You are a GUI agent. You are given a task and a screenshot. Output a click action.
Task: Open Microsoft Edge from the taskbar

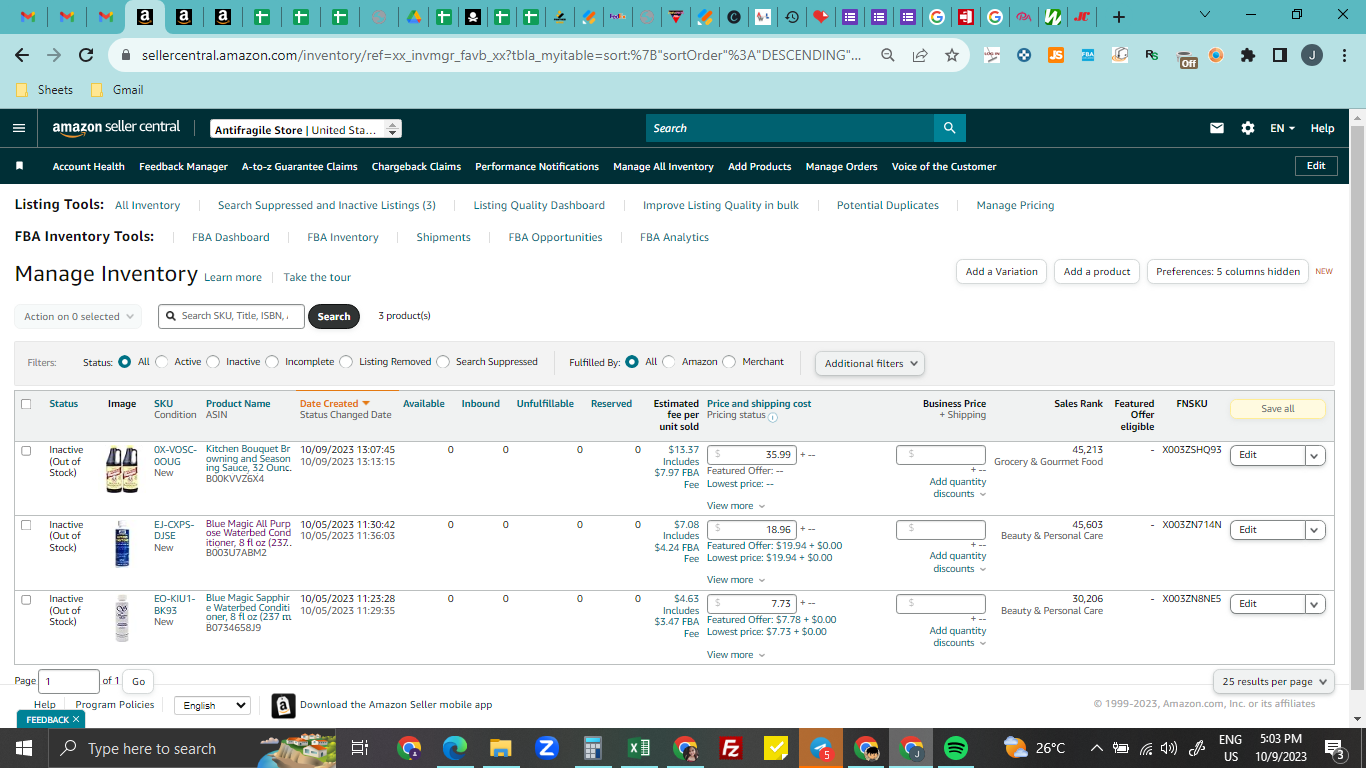pyautogui.click(x=455, y=748)
